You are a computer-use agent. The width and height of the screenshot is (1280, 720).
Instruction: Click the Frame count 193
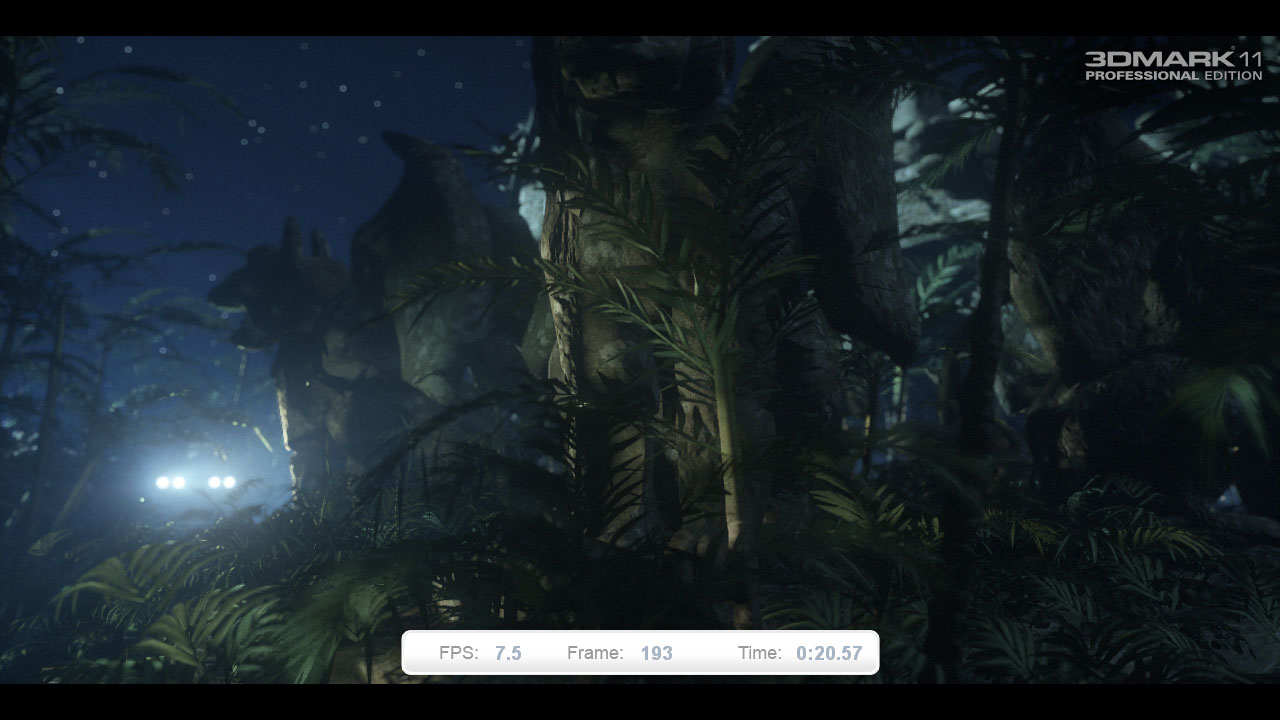click(657, 653)
